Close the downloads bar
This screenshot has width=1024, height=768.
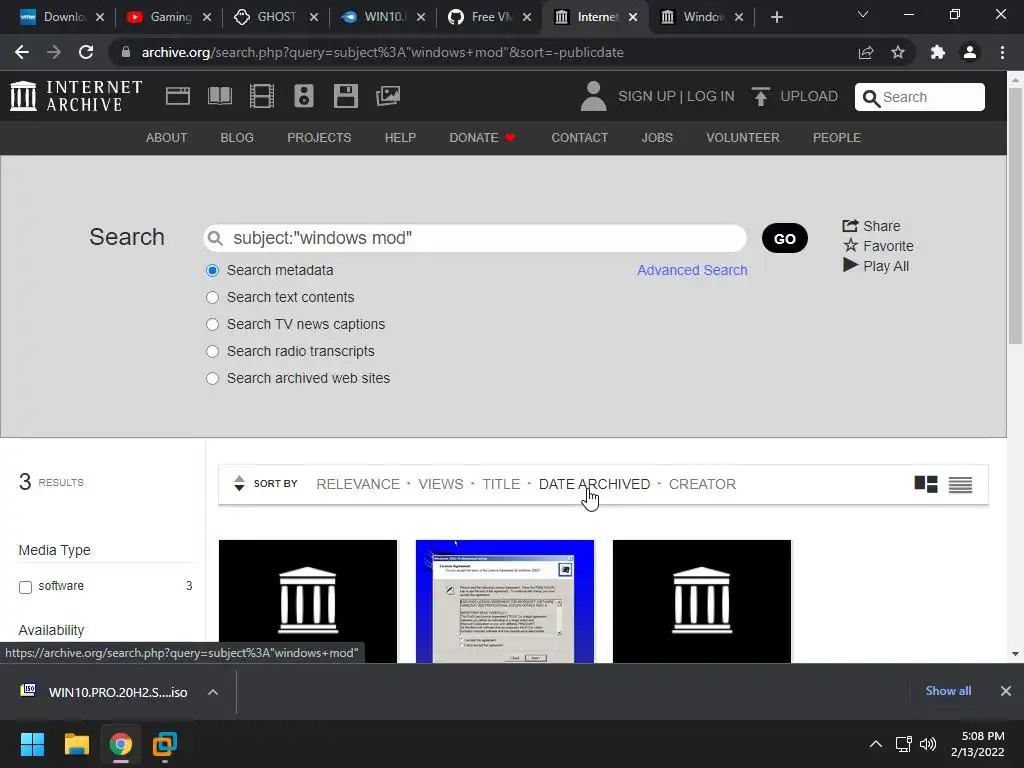click(1006, 691)
